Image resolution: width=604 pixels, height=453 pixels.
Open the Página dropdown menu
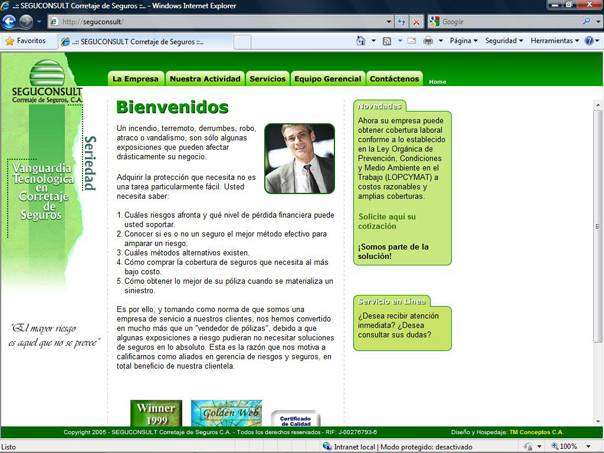click(x=463, y=41)
